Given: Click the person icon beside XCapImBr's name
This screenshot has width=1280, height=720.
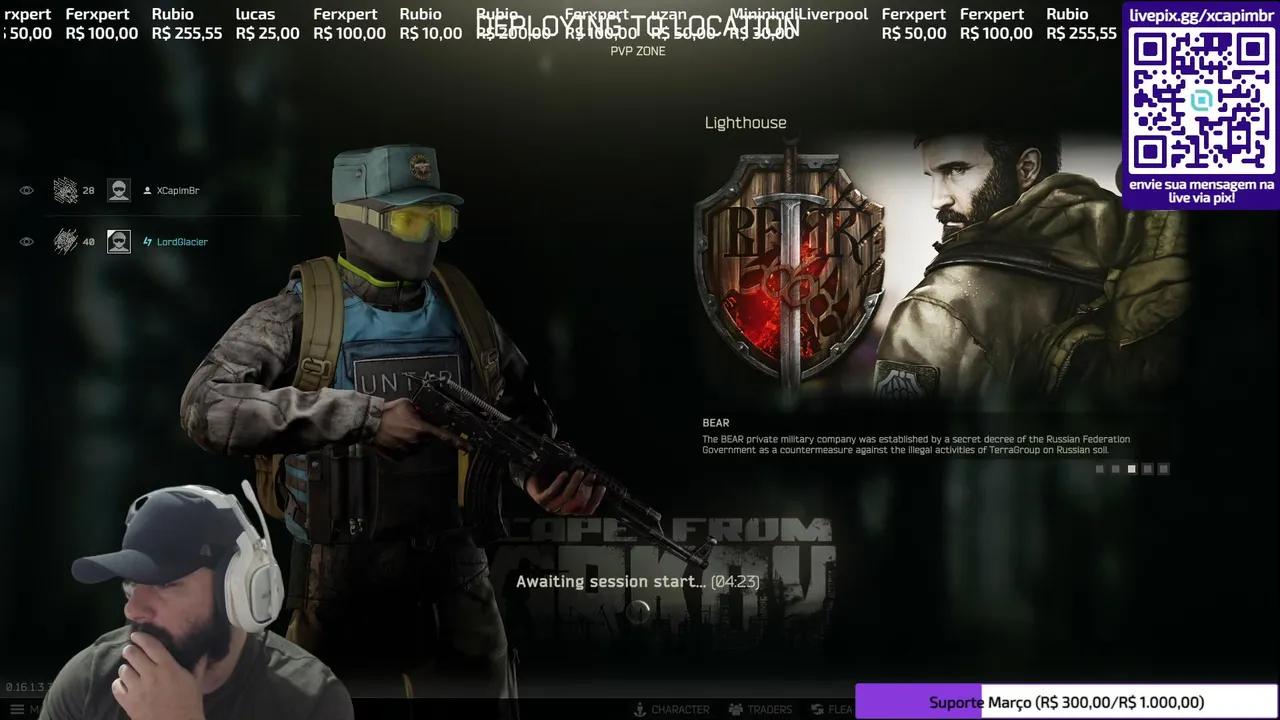Looking at the screenshot, I should pyautogui.click(x=147, y=190).
